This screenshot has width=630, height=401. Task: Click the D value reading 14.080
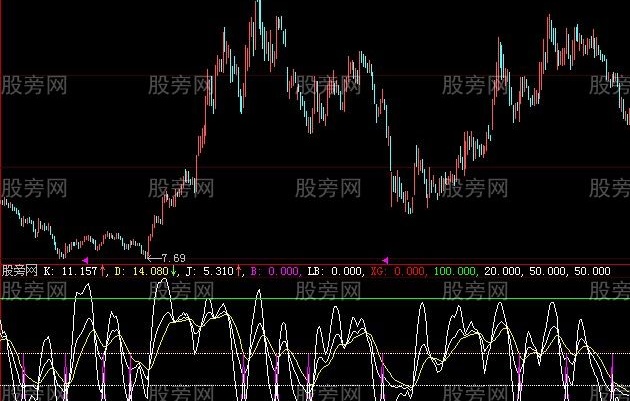click(x=150, y=271)
